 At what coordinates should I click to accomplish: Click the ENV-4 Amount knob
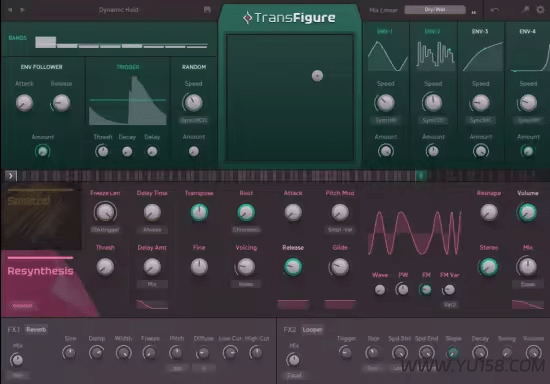tap(528, 151)
